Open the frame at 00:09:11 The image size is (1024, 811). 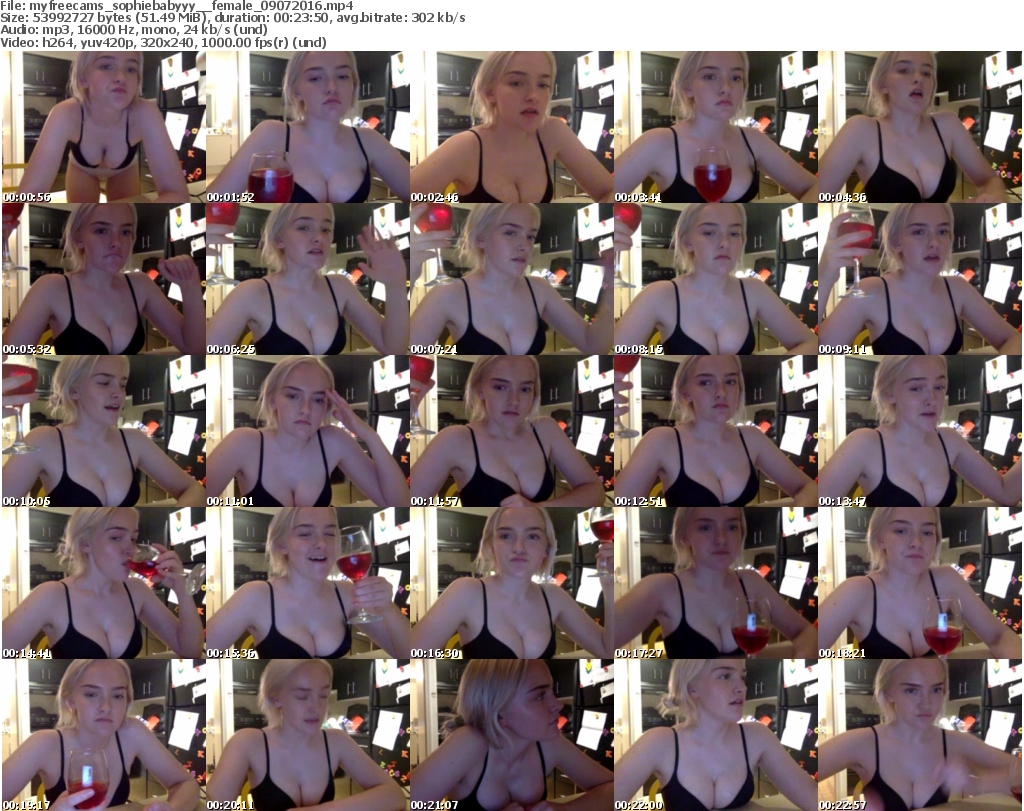[920, 279]
